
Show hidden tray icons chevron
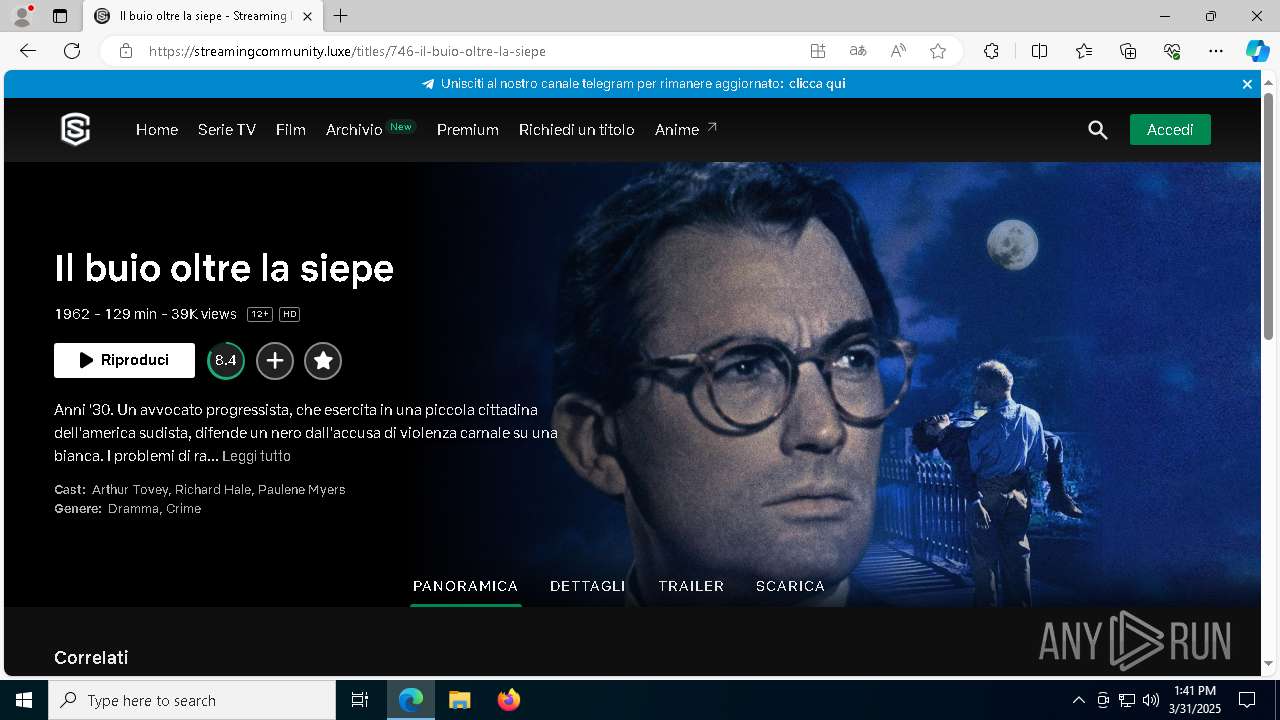point(1079,700)
